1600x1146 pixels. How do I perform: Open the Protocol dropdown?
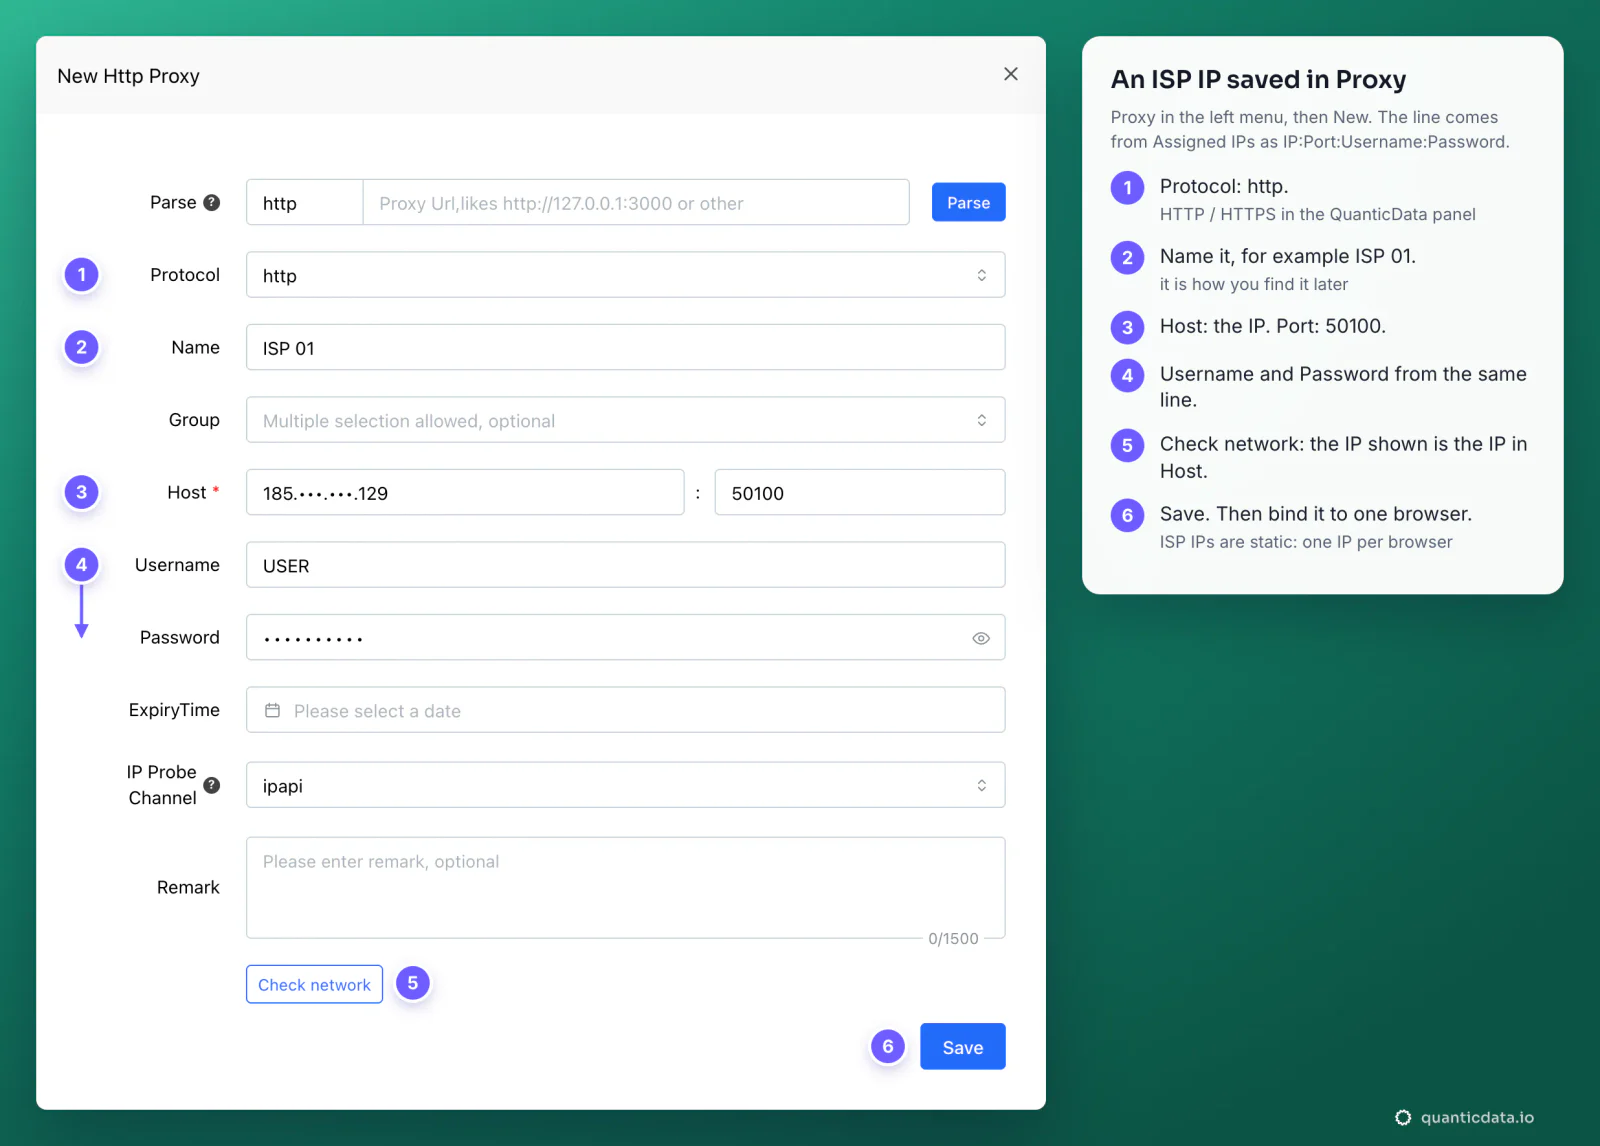[x=626, y=275]
